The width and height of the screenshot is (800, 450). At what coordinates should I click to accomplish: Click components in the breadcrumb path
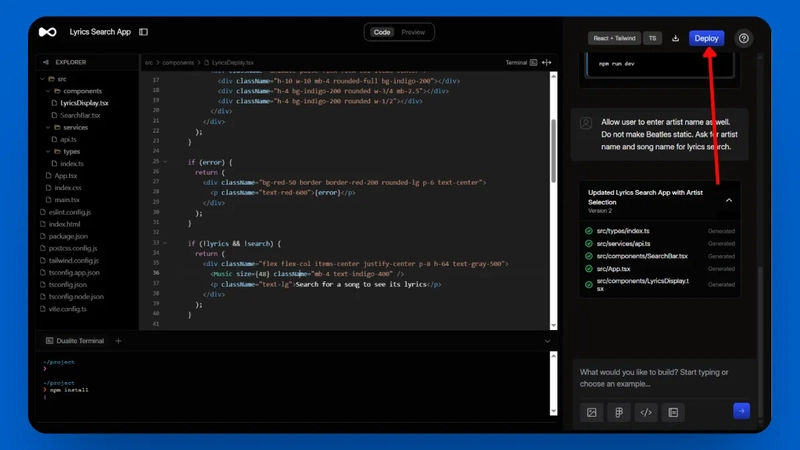[x=178, y=63]
